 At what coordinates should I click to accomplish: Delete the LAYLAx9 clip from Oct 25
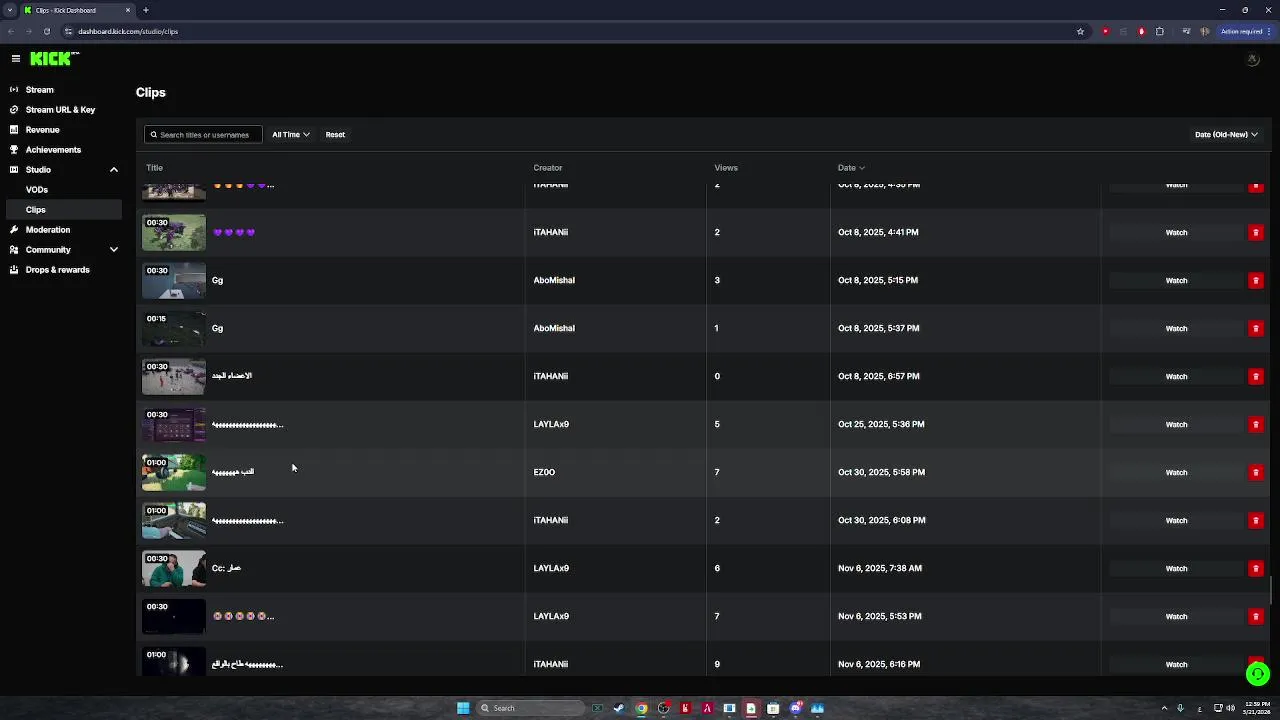click(1255, 424)
